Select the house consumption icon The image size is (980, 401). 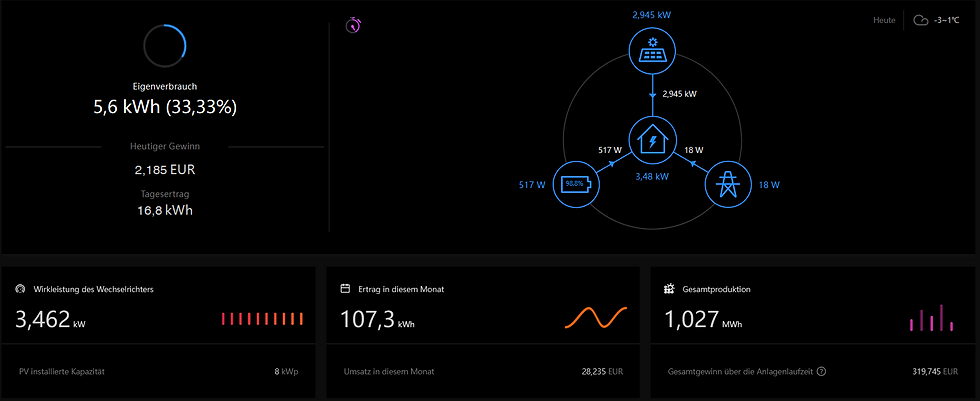[x=652, y=142]
